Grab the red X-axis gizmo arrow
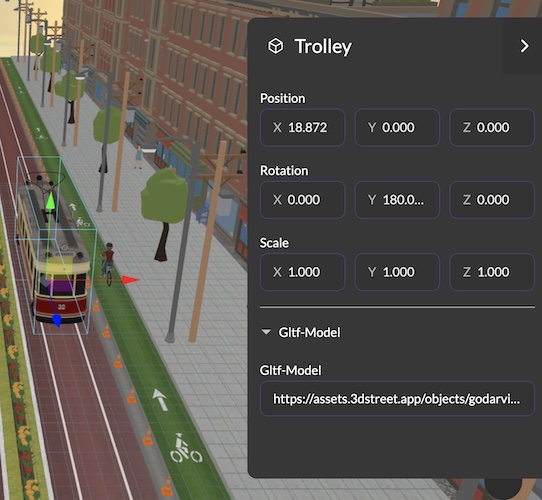The width and height of the screenshot is (542, 500). tap(131, 280)
